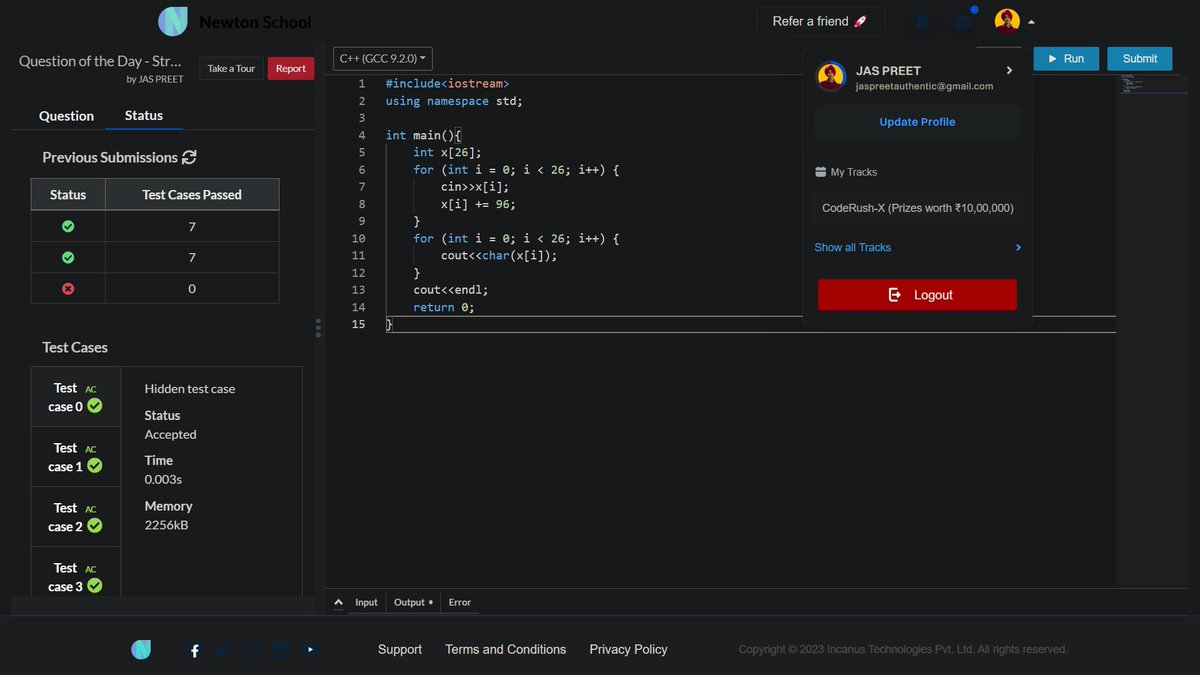Expand the console panel with the up arrow
1200x675 pixels.
338,602
